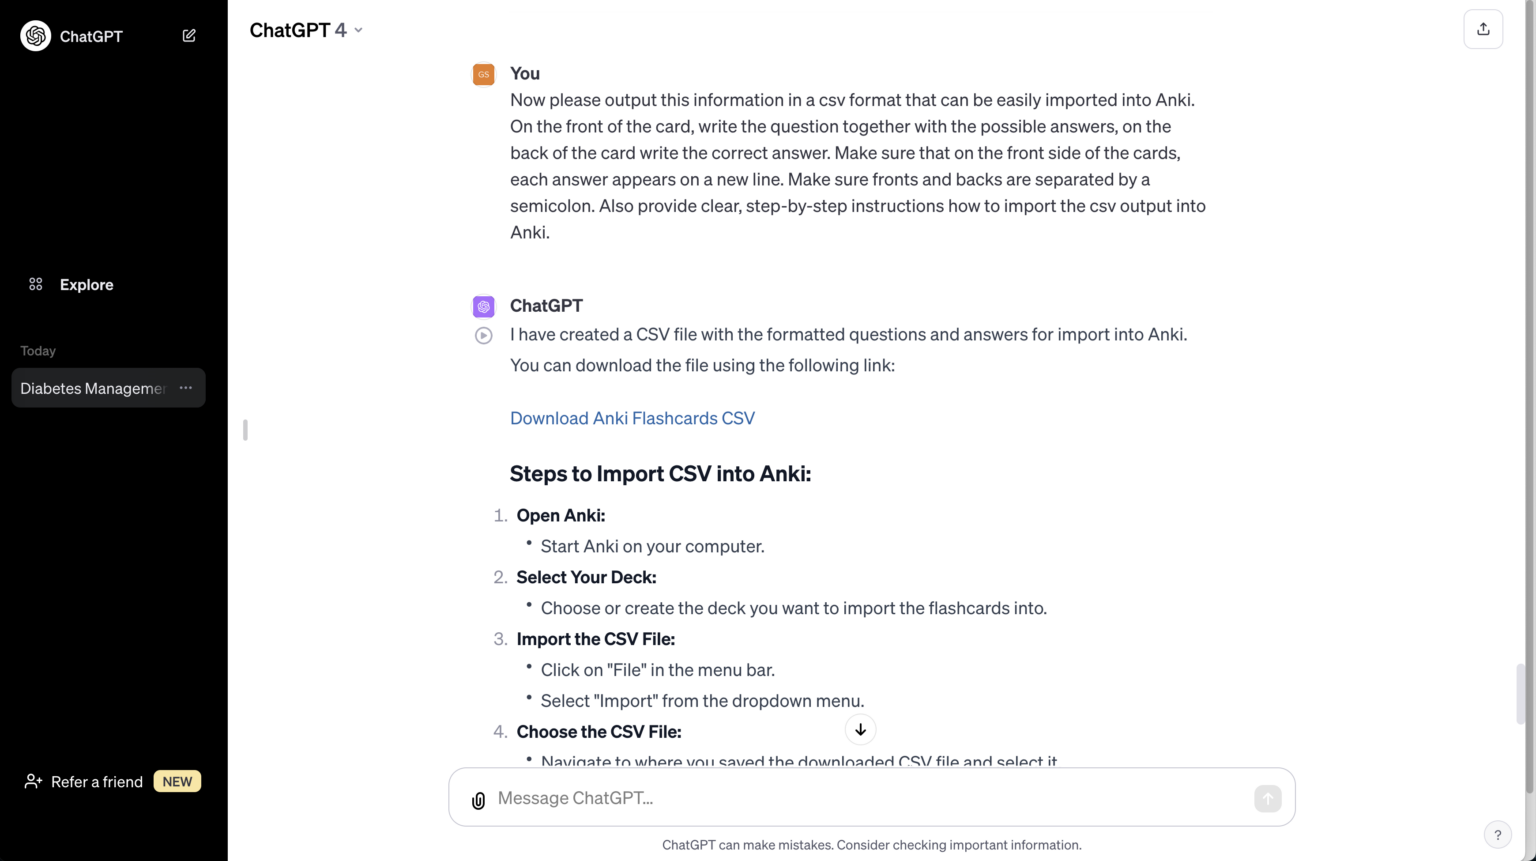Collapse the sidebar using the edge handle

coord(245,430)
